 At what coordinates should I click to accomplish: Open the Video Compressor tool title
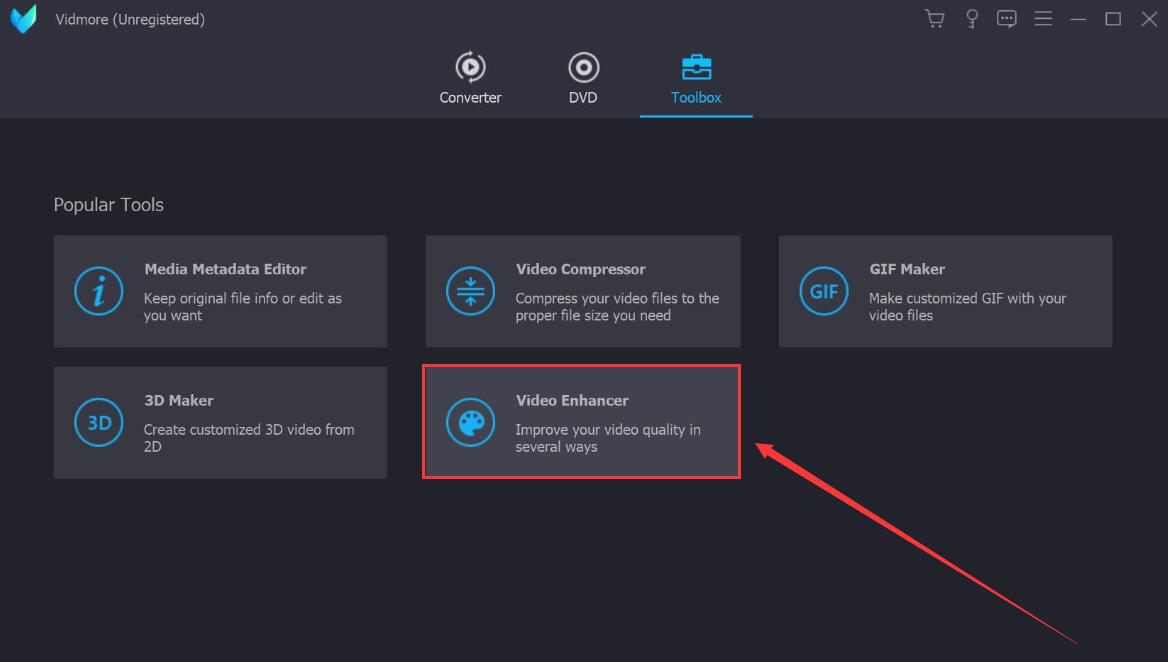(580, 269)
